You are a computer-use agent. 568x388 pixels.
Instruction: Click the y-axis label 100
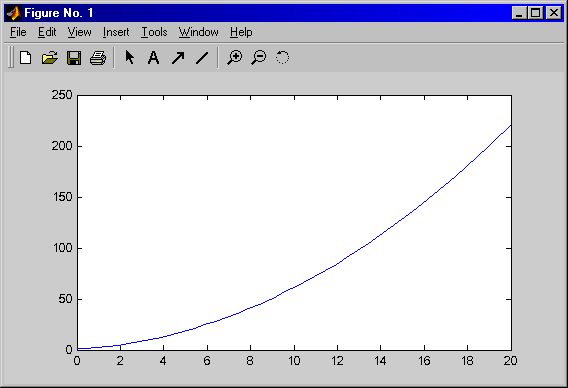pos(62,248)
